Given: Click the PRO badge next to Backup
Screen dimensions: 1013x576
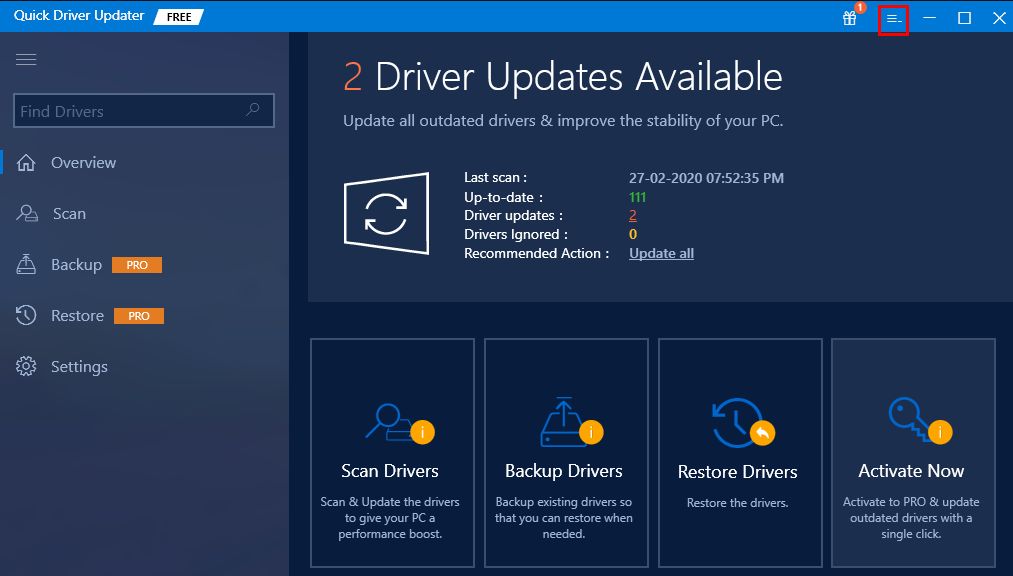Looking at the screenshot, I should point(137,265).
